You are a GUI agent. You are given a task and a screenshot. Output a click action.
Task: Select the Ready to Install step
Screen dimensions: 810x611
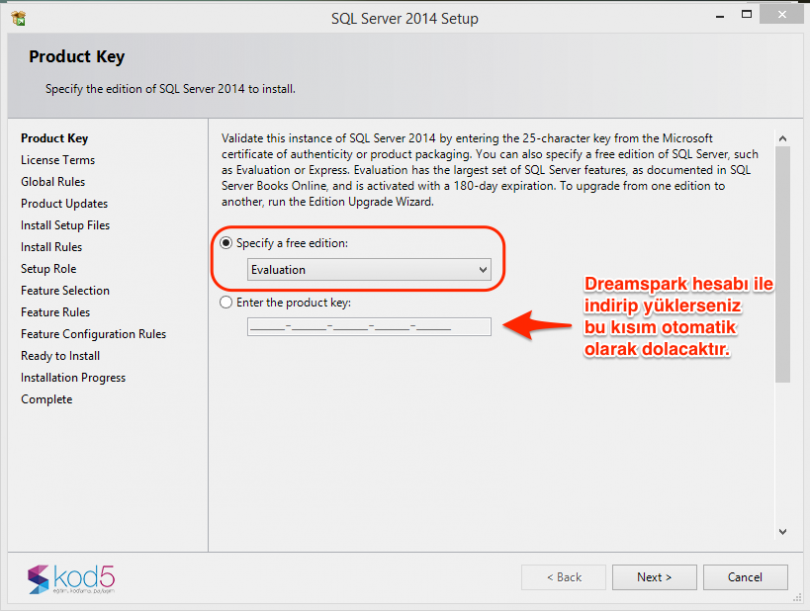60,355
